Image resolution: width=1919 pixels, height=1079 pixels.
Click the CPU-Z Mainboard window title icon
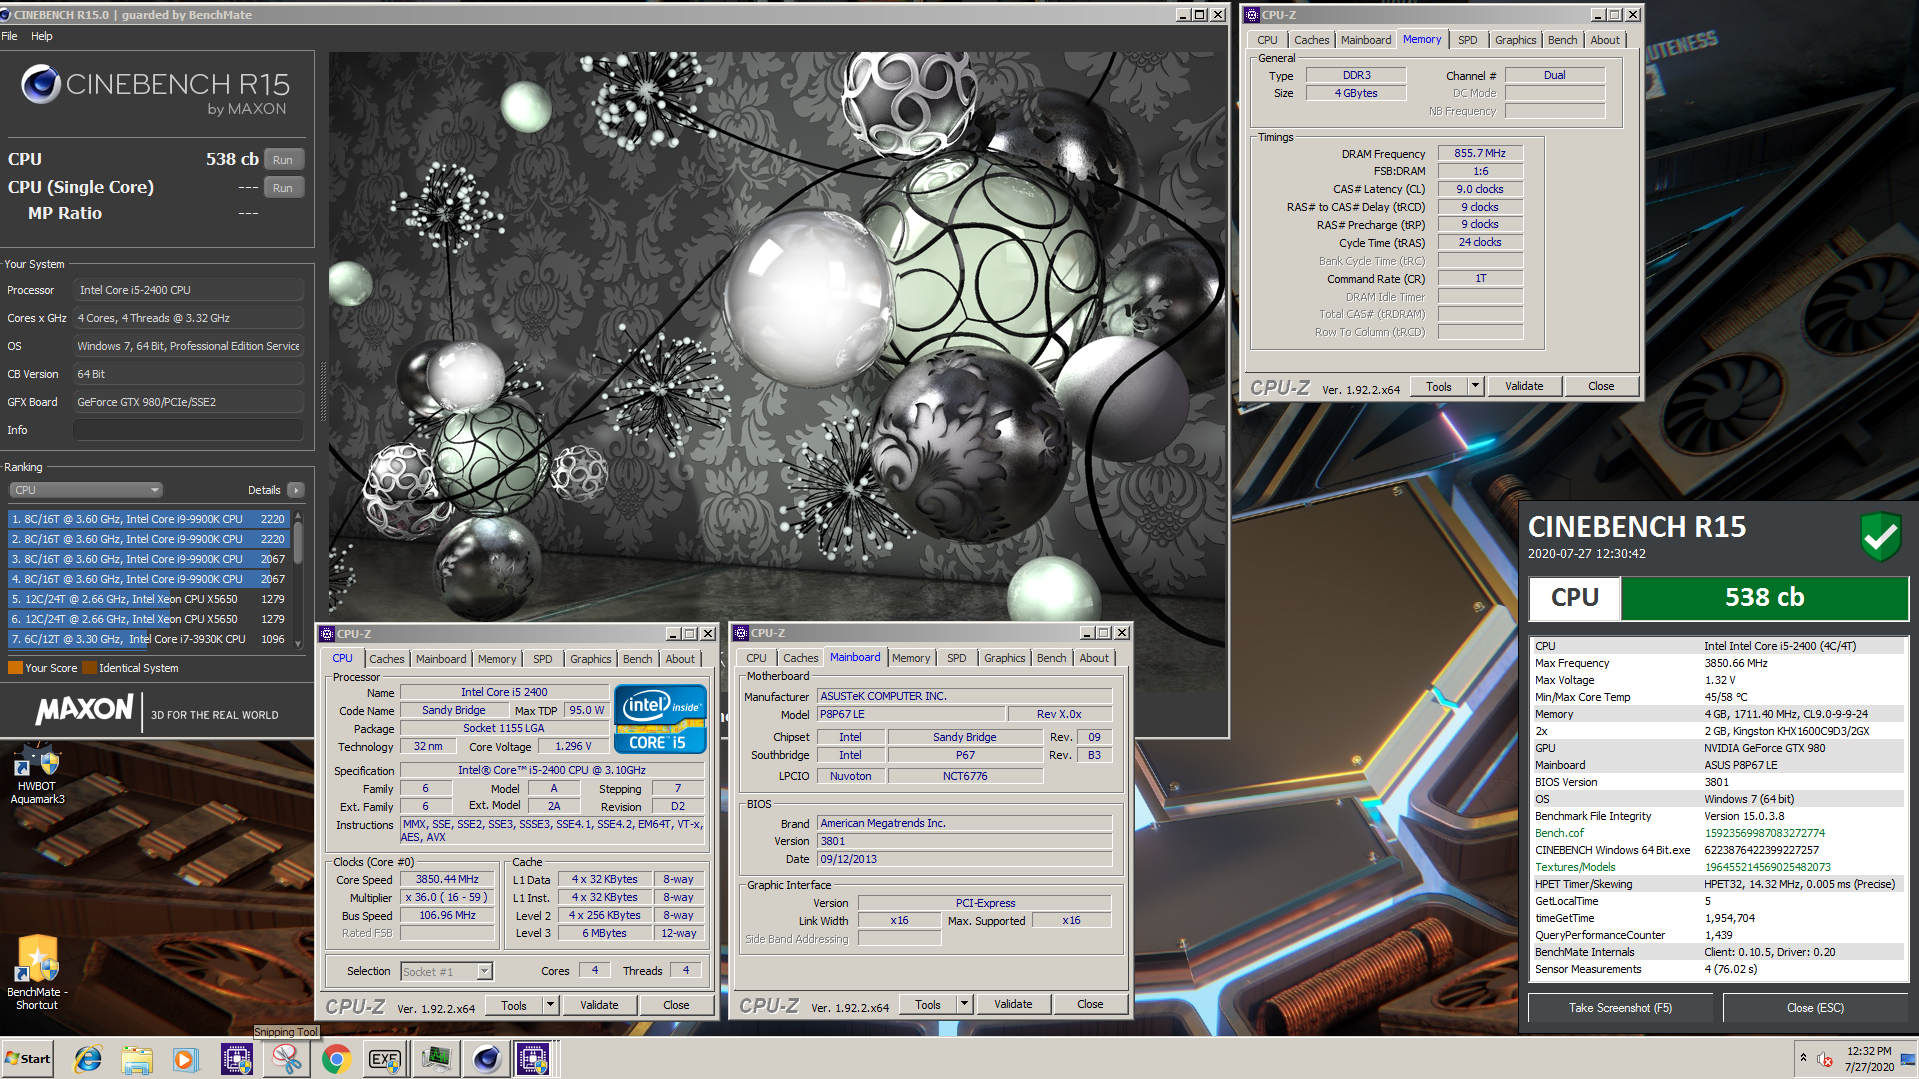[x=741, y=633]
